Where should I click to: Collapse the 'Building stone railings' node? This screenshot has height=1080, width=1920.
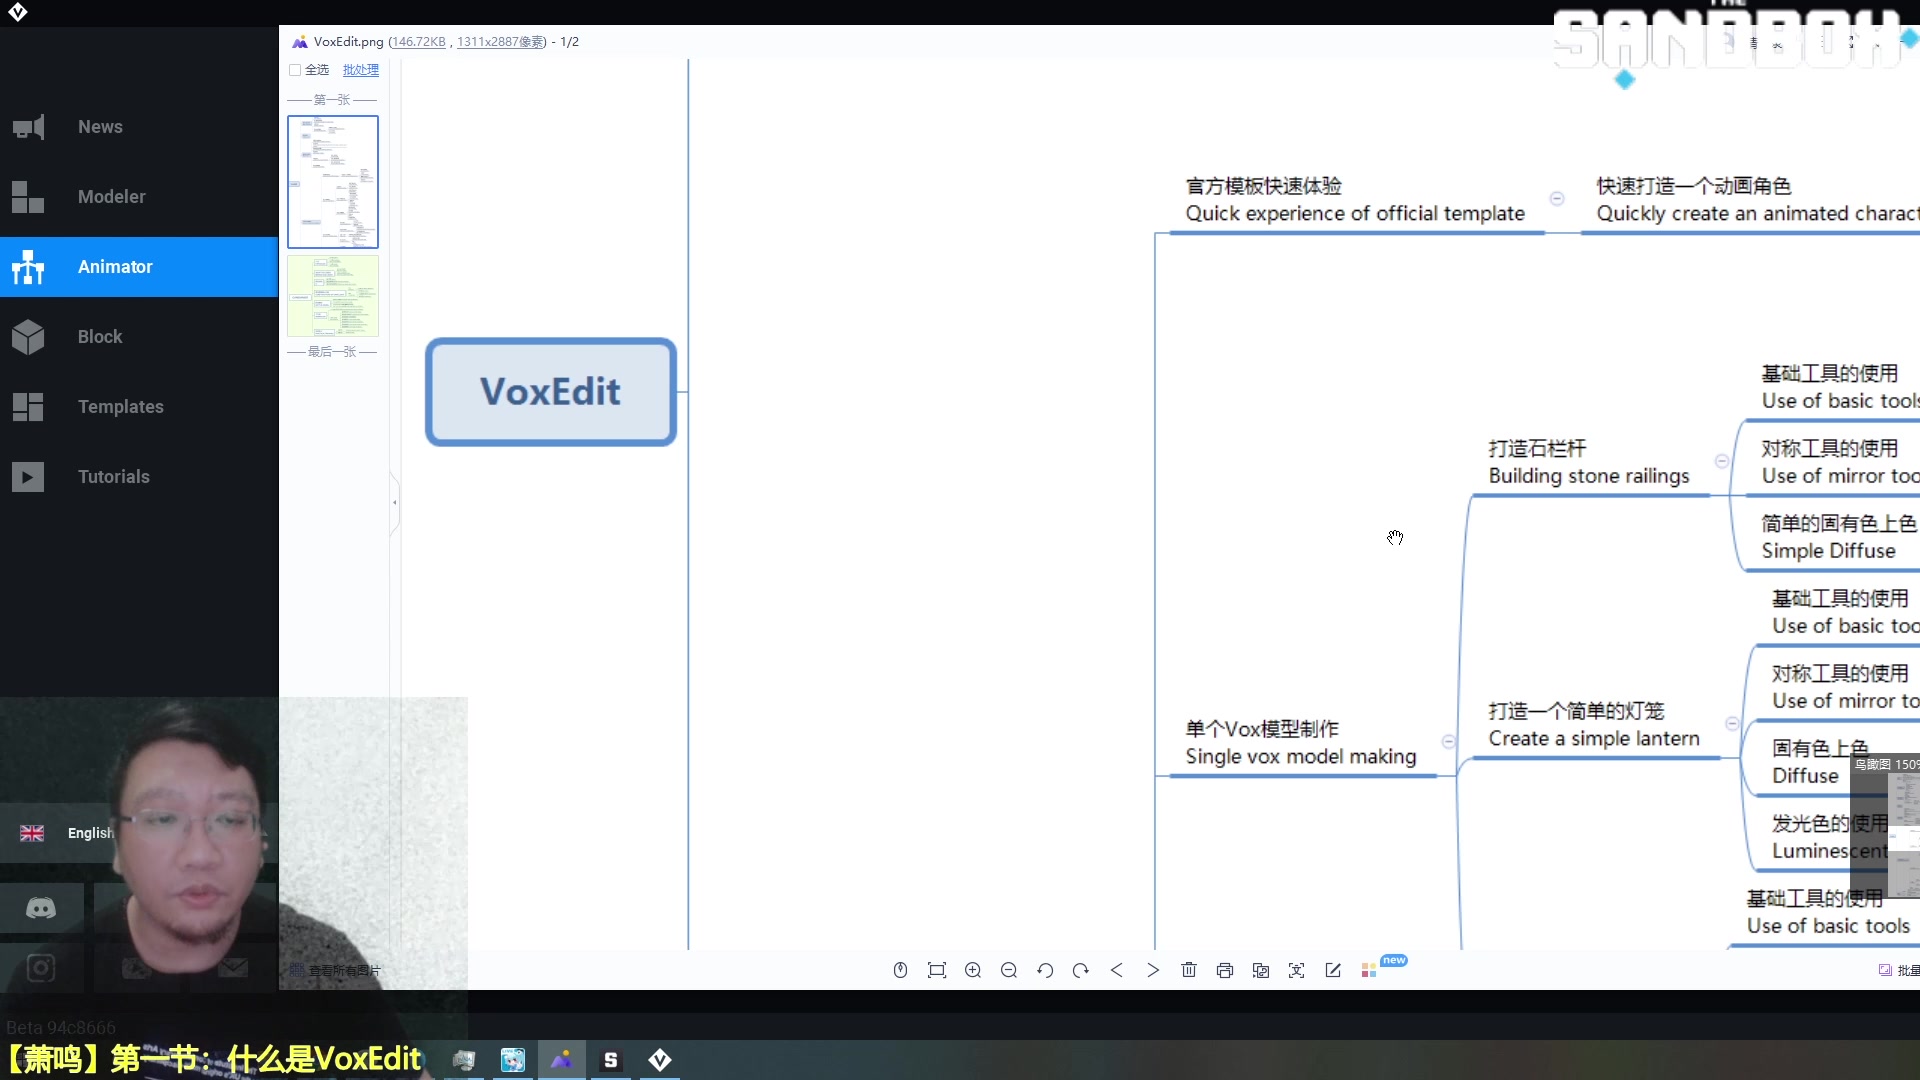1721,461
